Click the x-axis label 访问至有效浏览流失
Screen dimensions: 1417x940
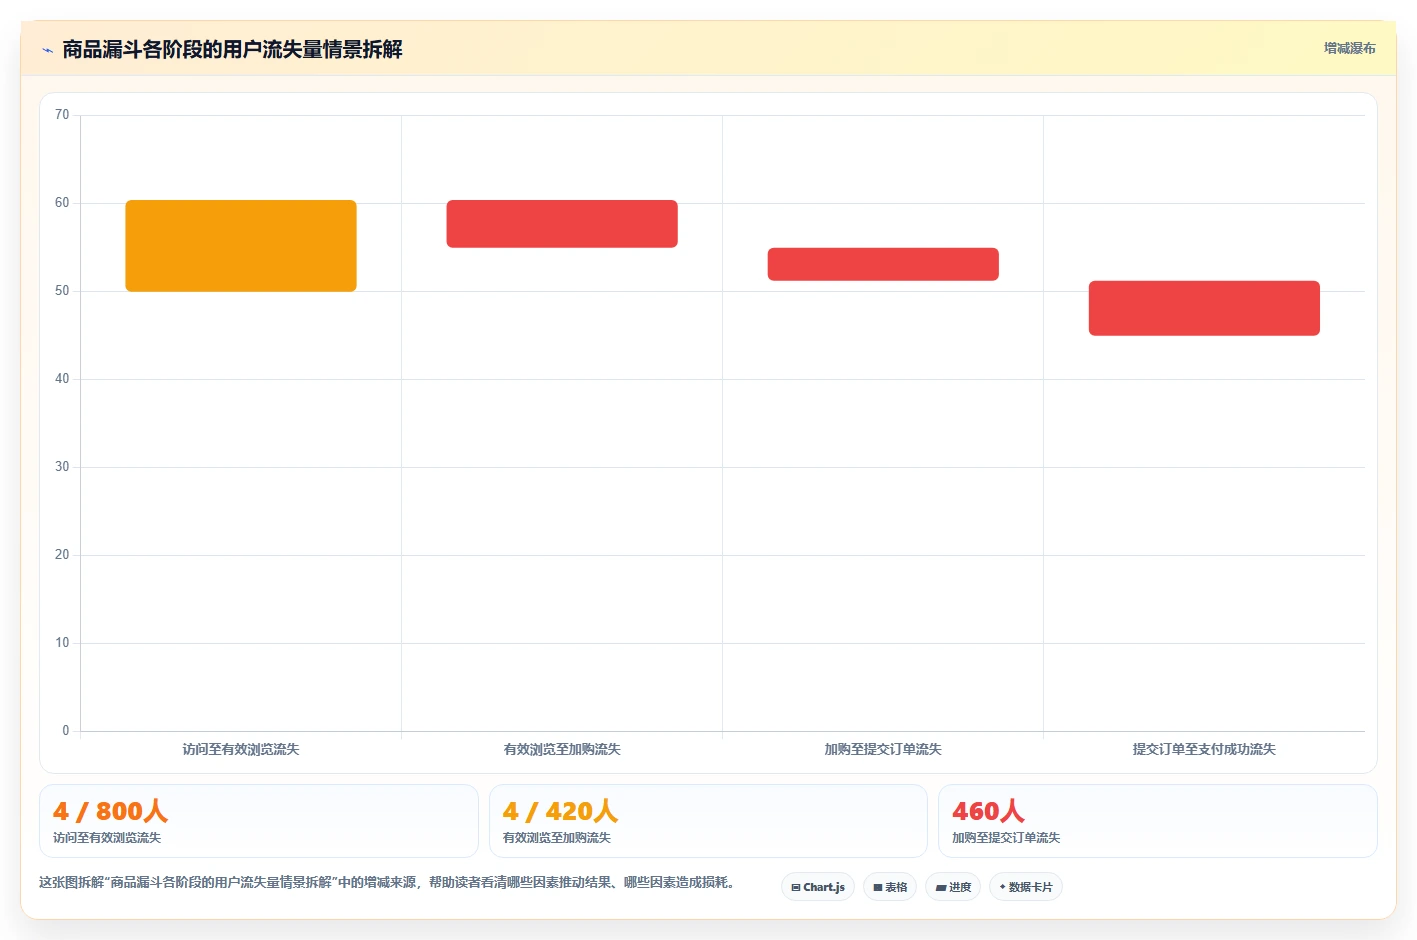(x=241, y=749)
